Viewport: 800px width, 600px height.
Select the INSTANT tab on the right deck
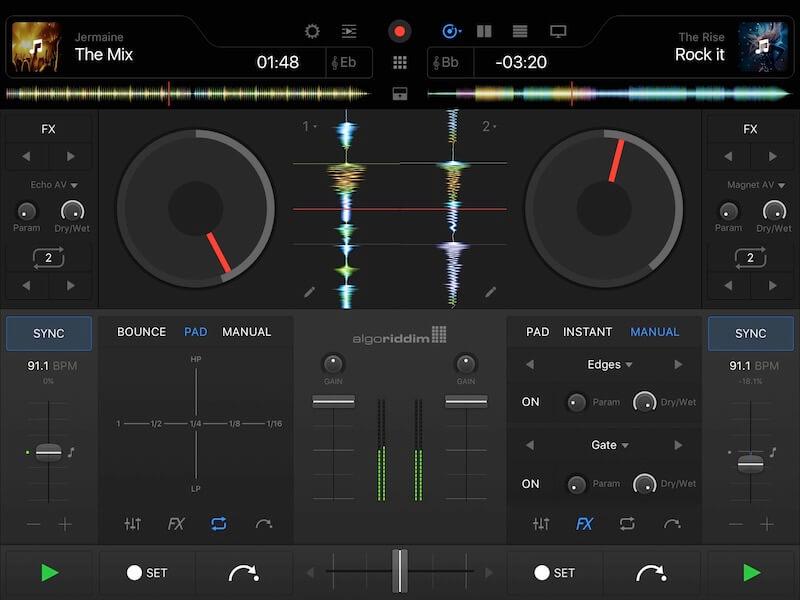[x=586, y=331]
